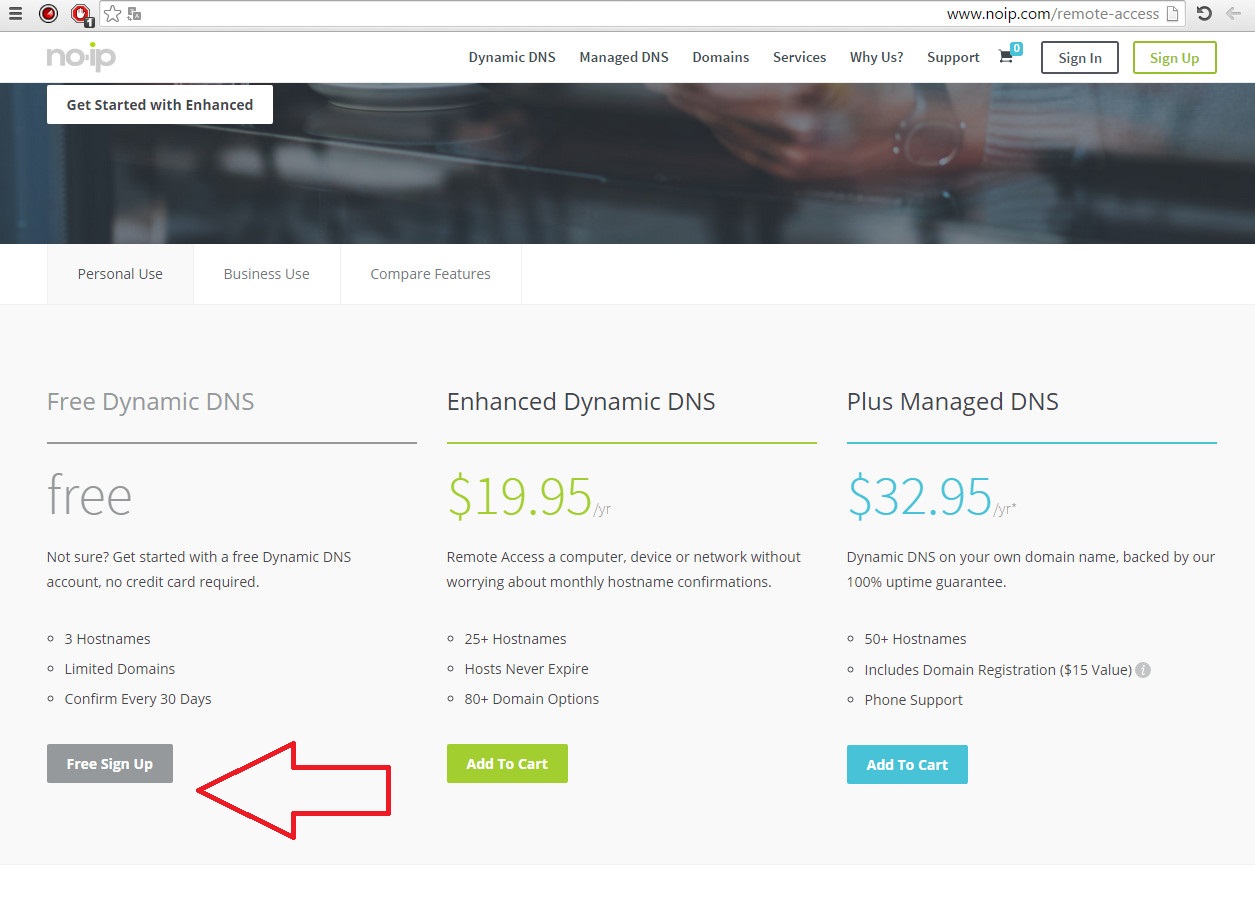The image size is (1255, 901).
Task: Reload the page with the refresh icon
Action: click(x=1204, y=14)
